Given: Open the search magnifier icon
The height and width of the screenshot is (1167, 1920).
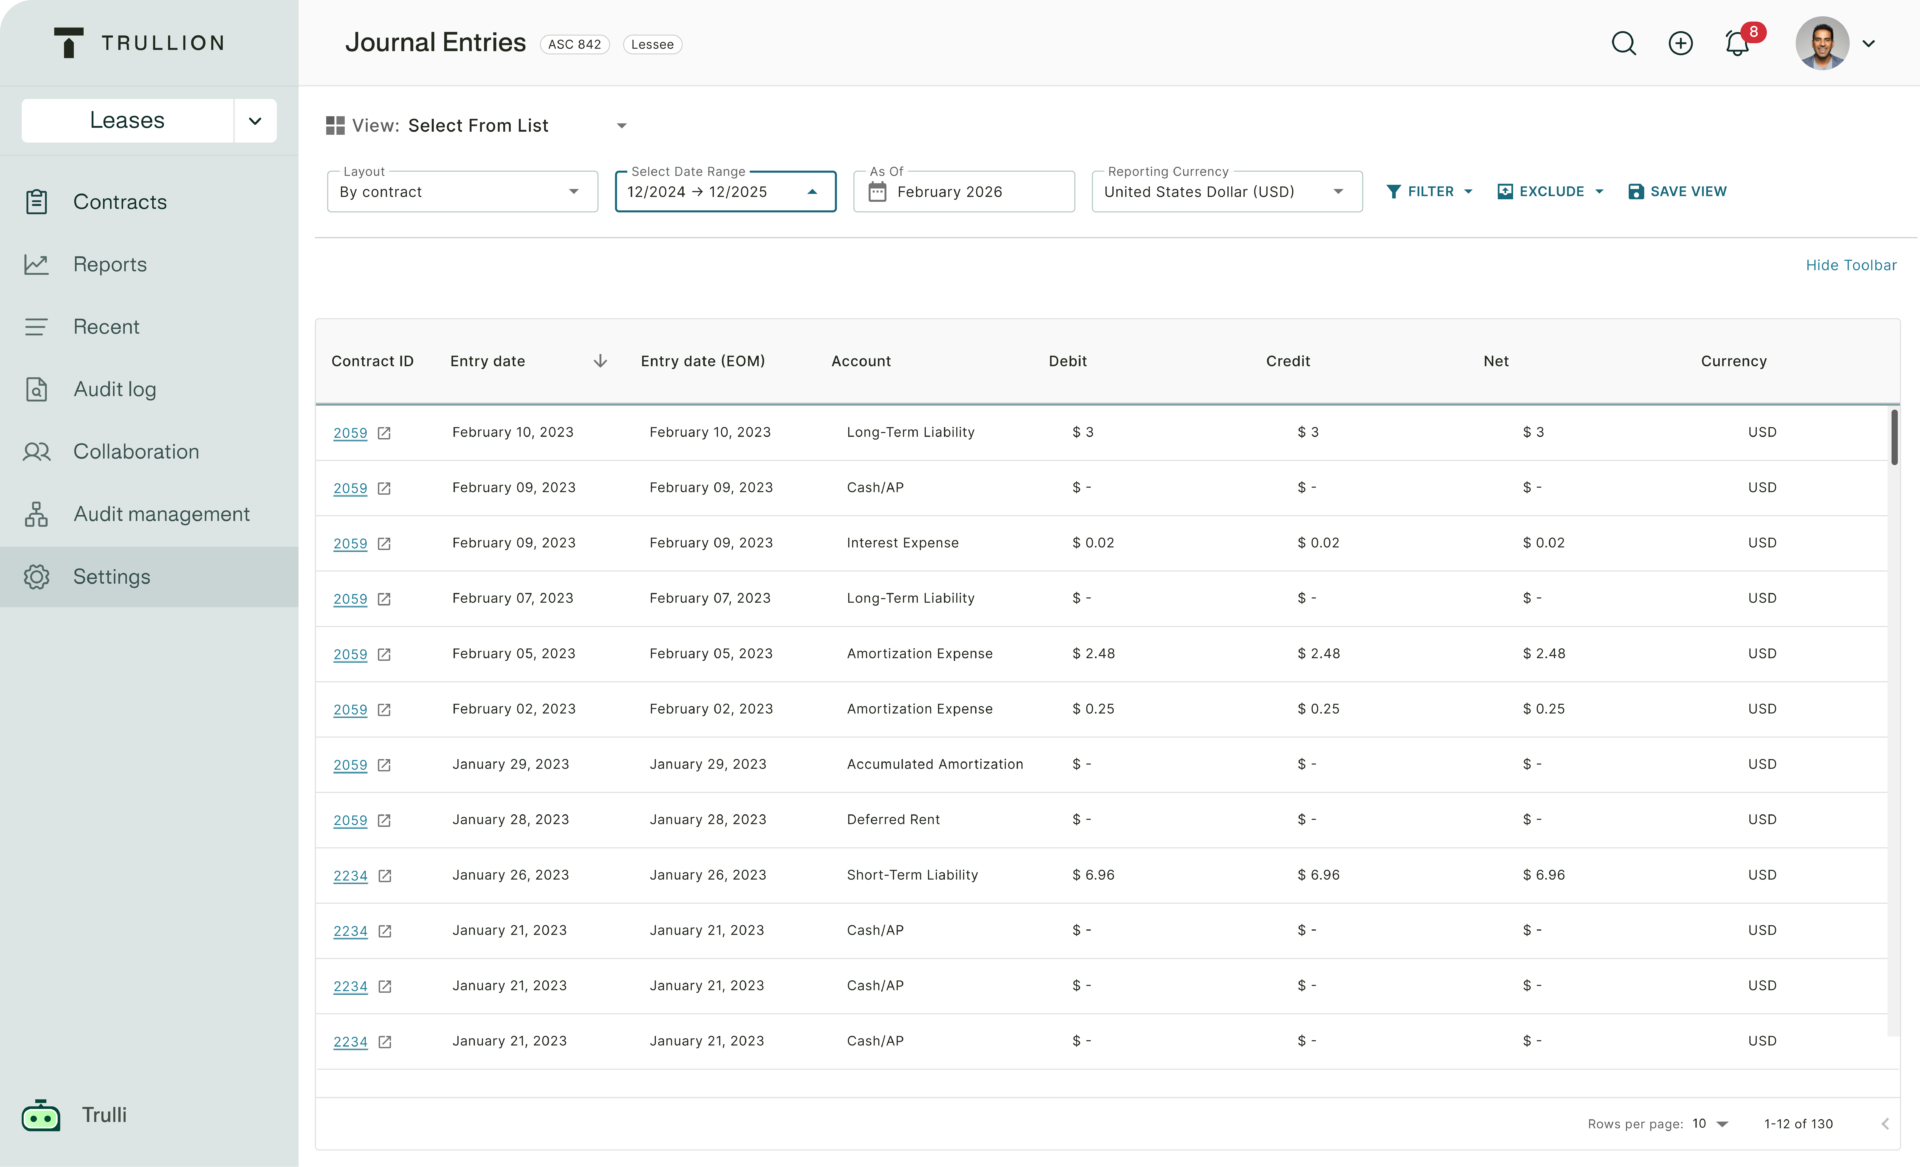Looking at the screenshot, I should (x=1623, y=44).
